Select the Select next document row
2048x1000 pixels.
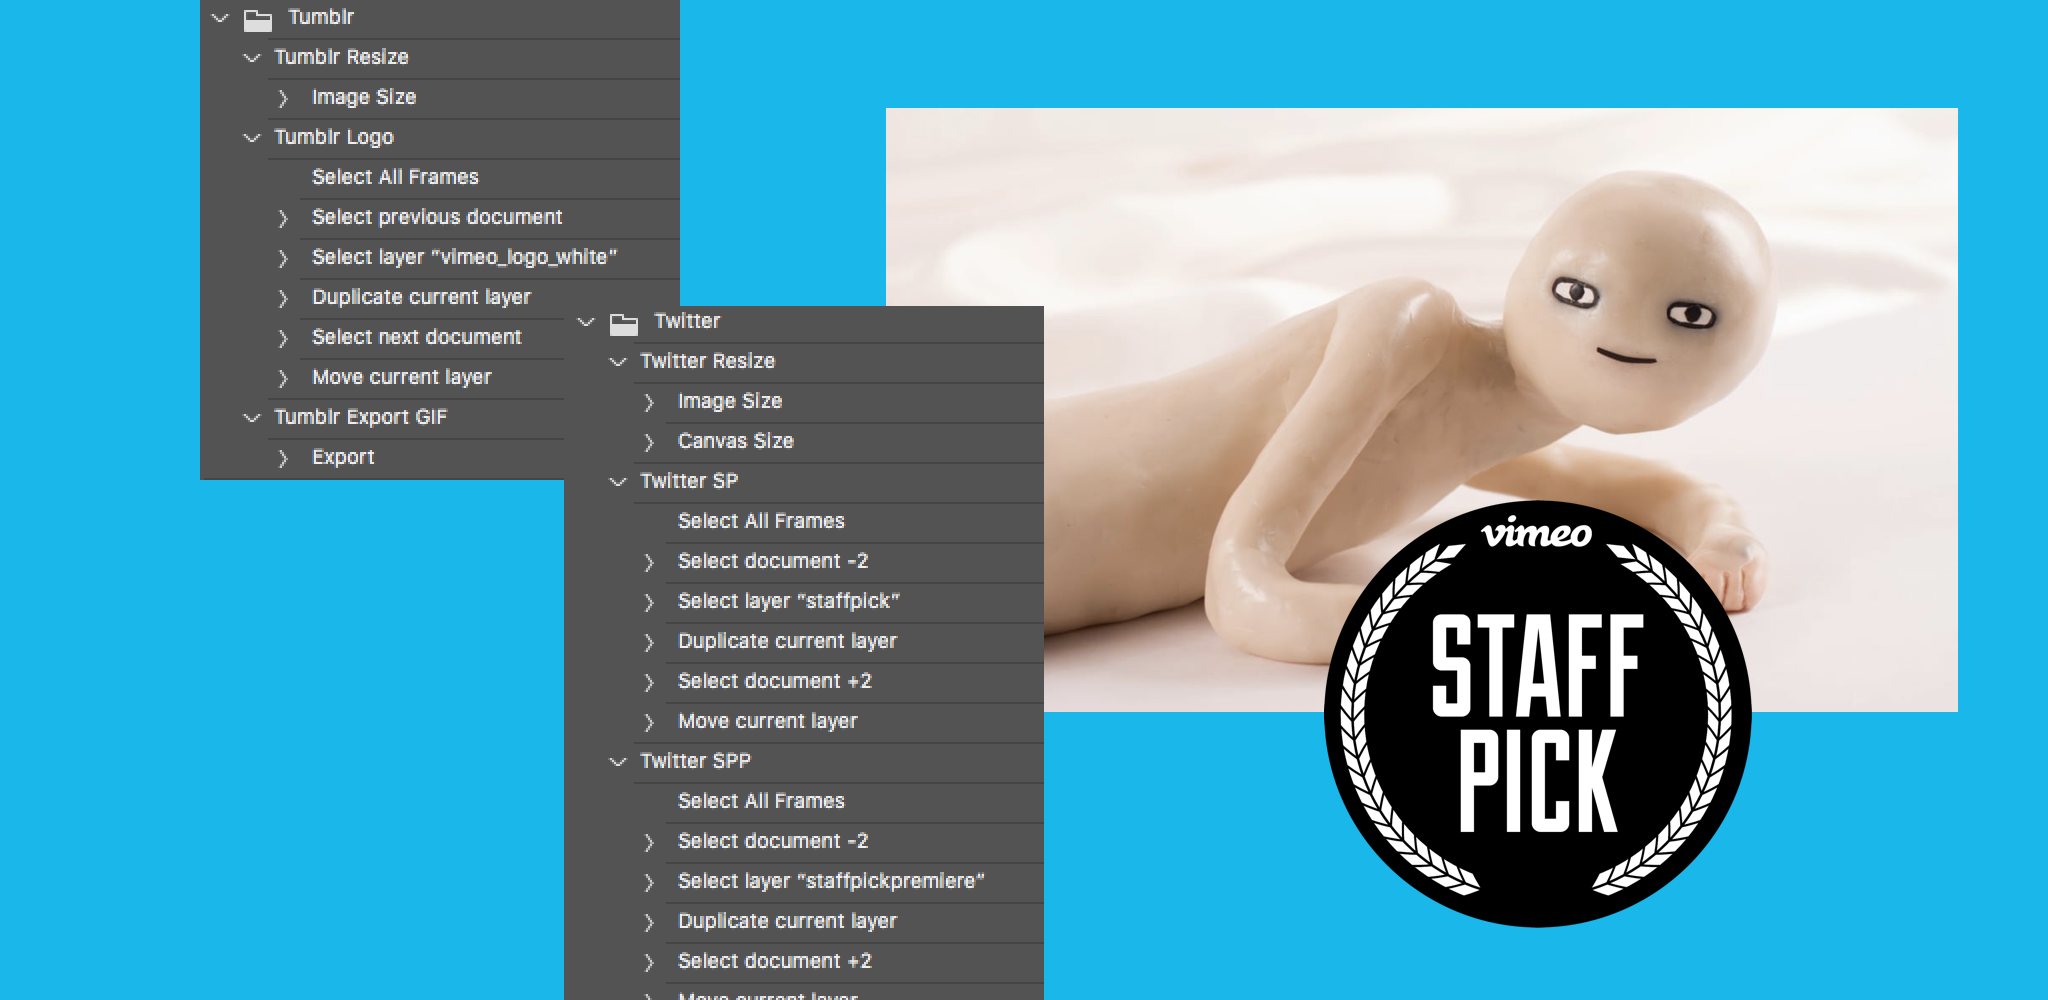pyautogui.click(x=416, y=337)
